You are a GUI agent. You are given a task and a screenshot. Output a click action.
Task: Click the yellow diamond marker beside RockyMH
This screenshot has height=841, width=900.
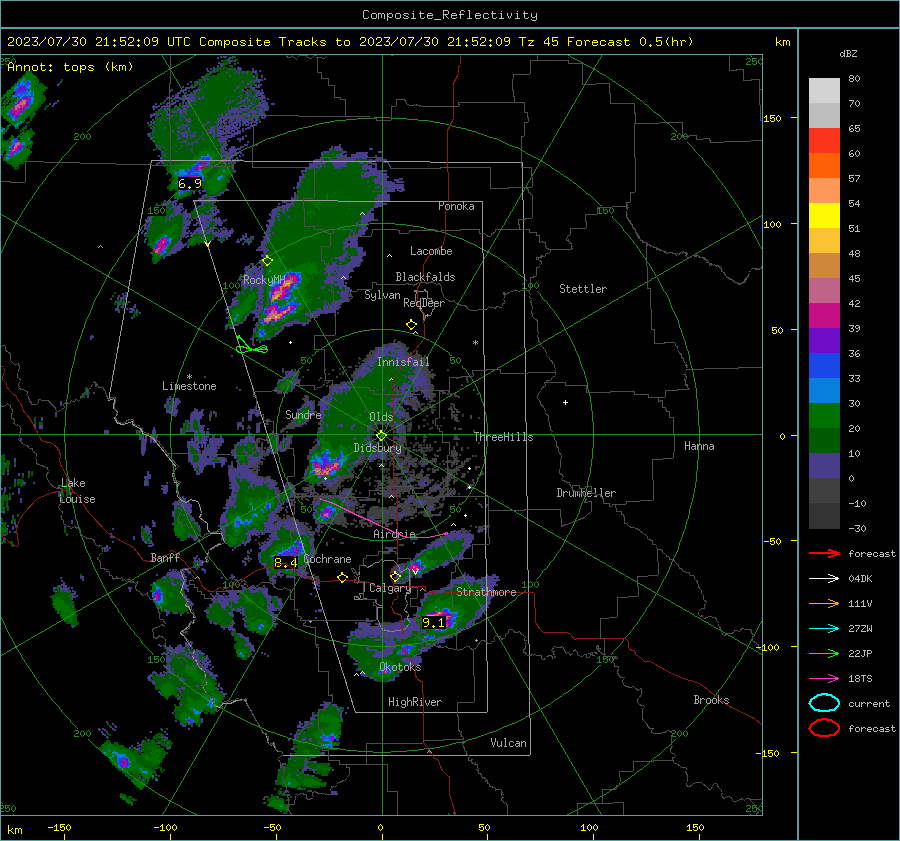pyautogui.click(x=267, y=261)
